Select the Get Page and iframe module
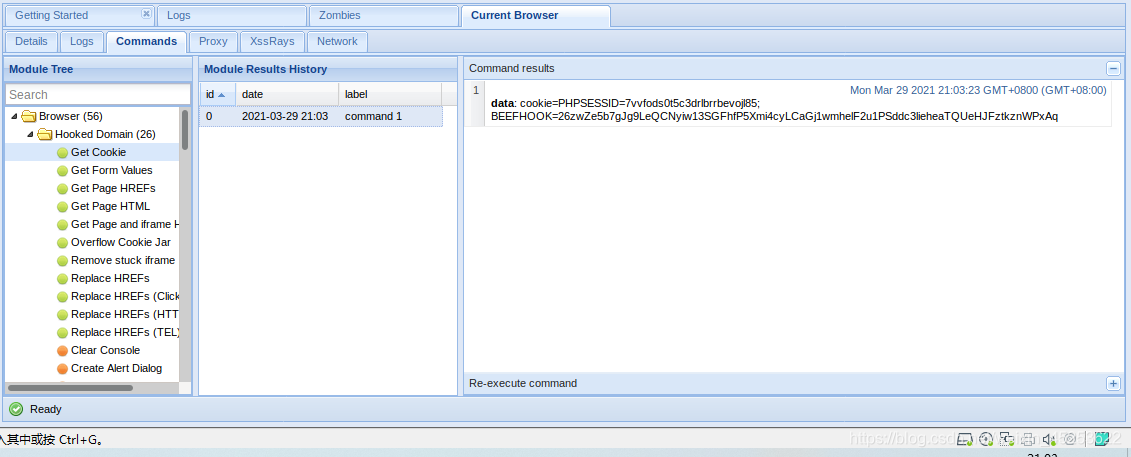 [x=125, y=224]
